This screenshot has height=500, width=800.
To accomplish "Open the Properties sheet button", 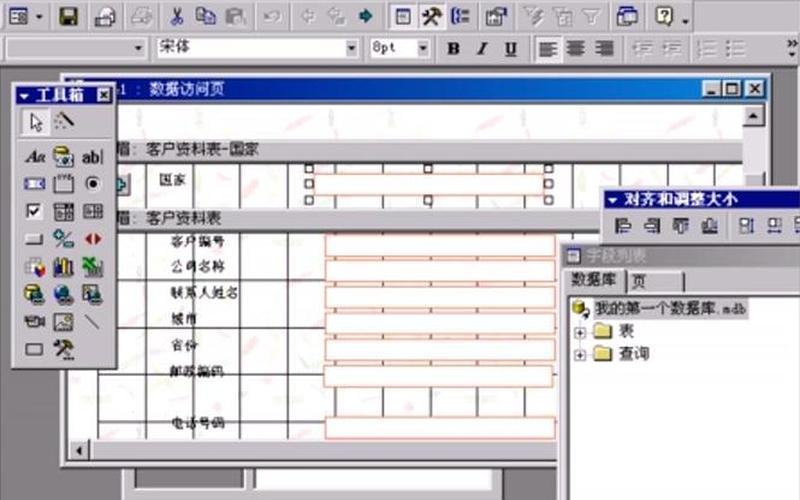I will [496, 16].
